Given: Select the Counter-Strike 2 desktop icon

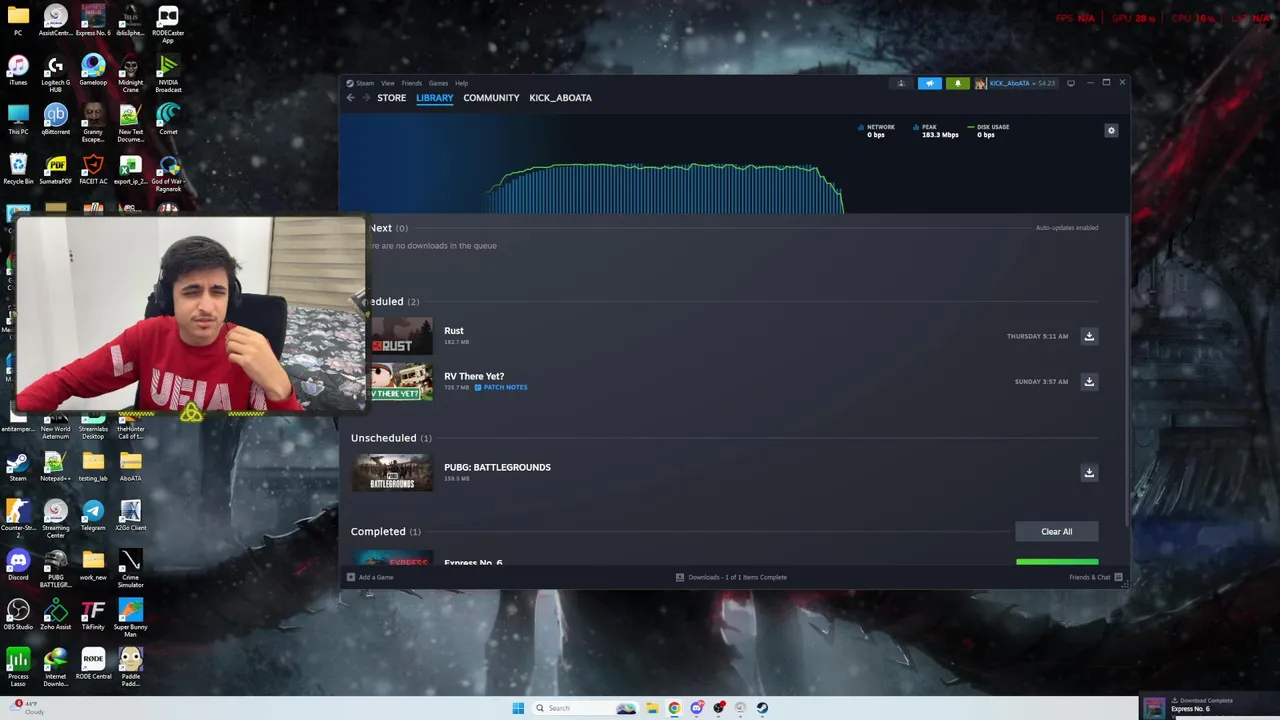Looking at the screenshot, I should click(x=18, y=518).
